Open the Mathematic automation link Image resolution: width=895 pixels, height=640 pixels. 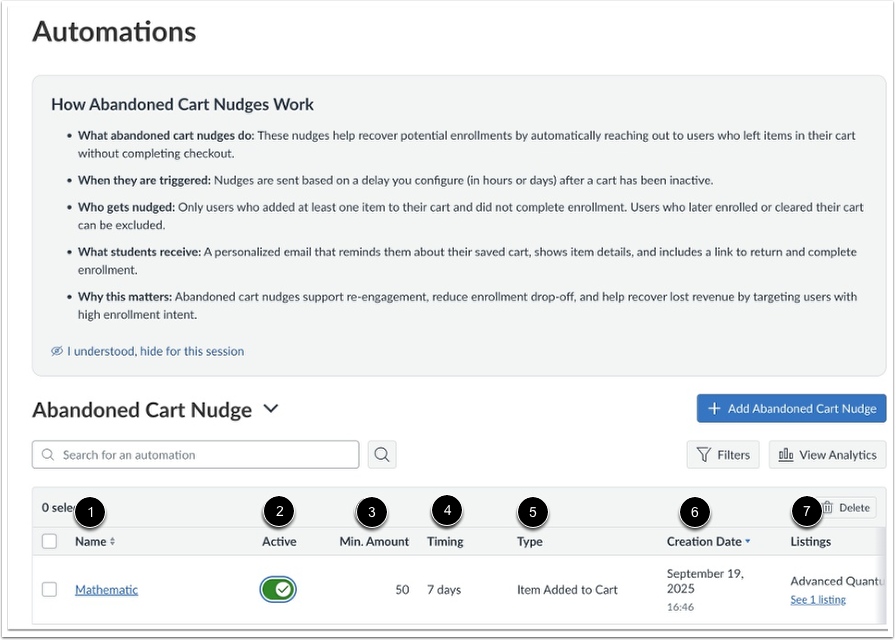pyautogui.click(x=106, y=589)
